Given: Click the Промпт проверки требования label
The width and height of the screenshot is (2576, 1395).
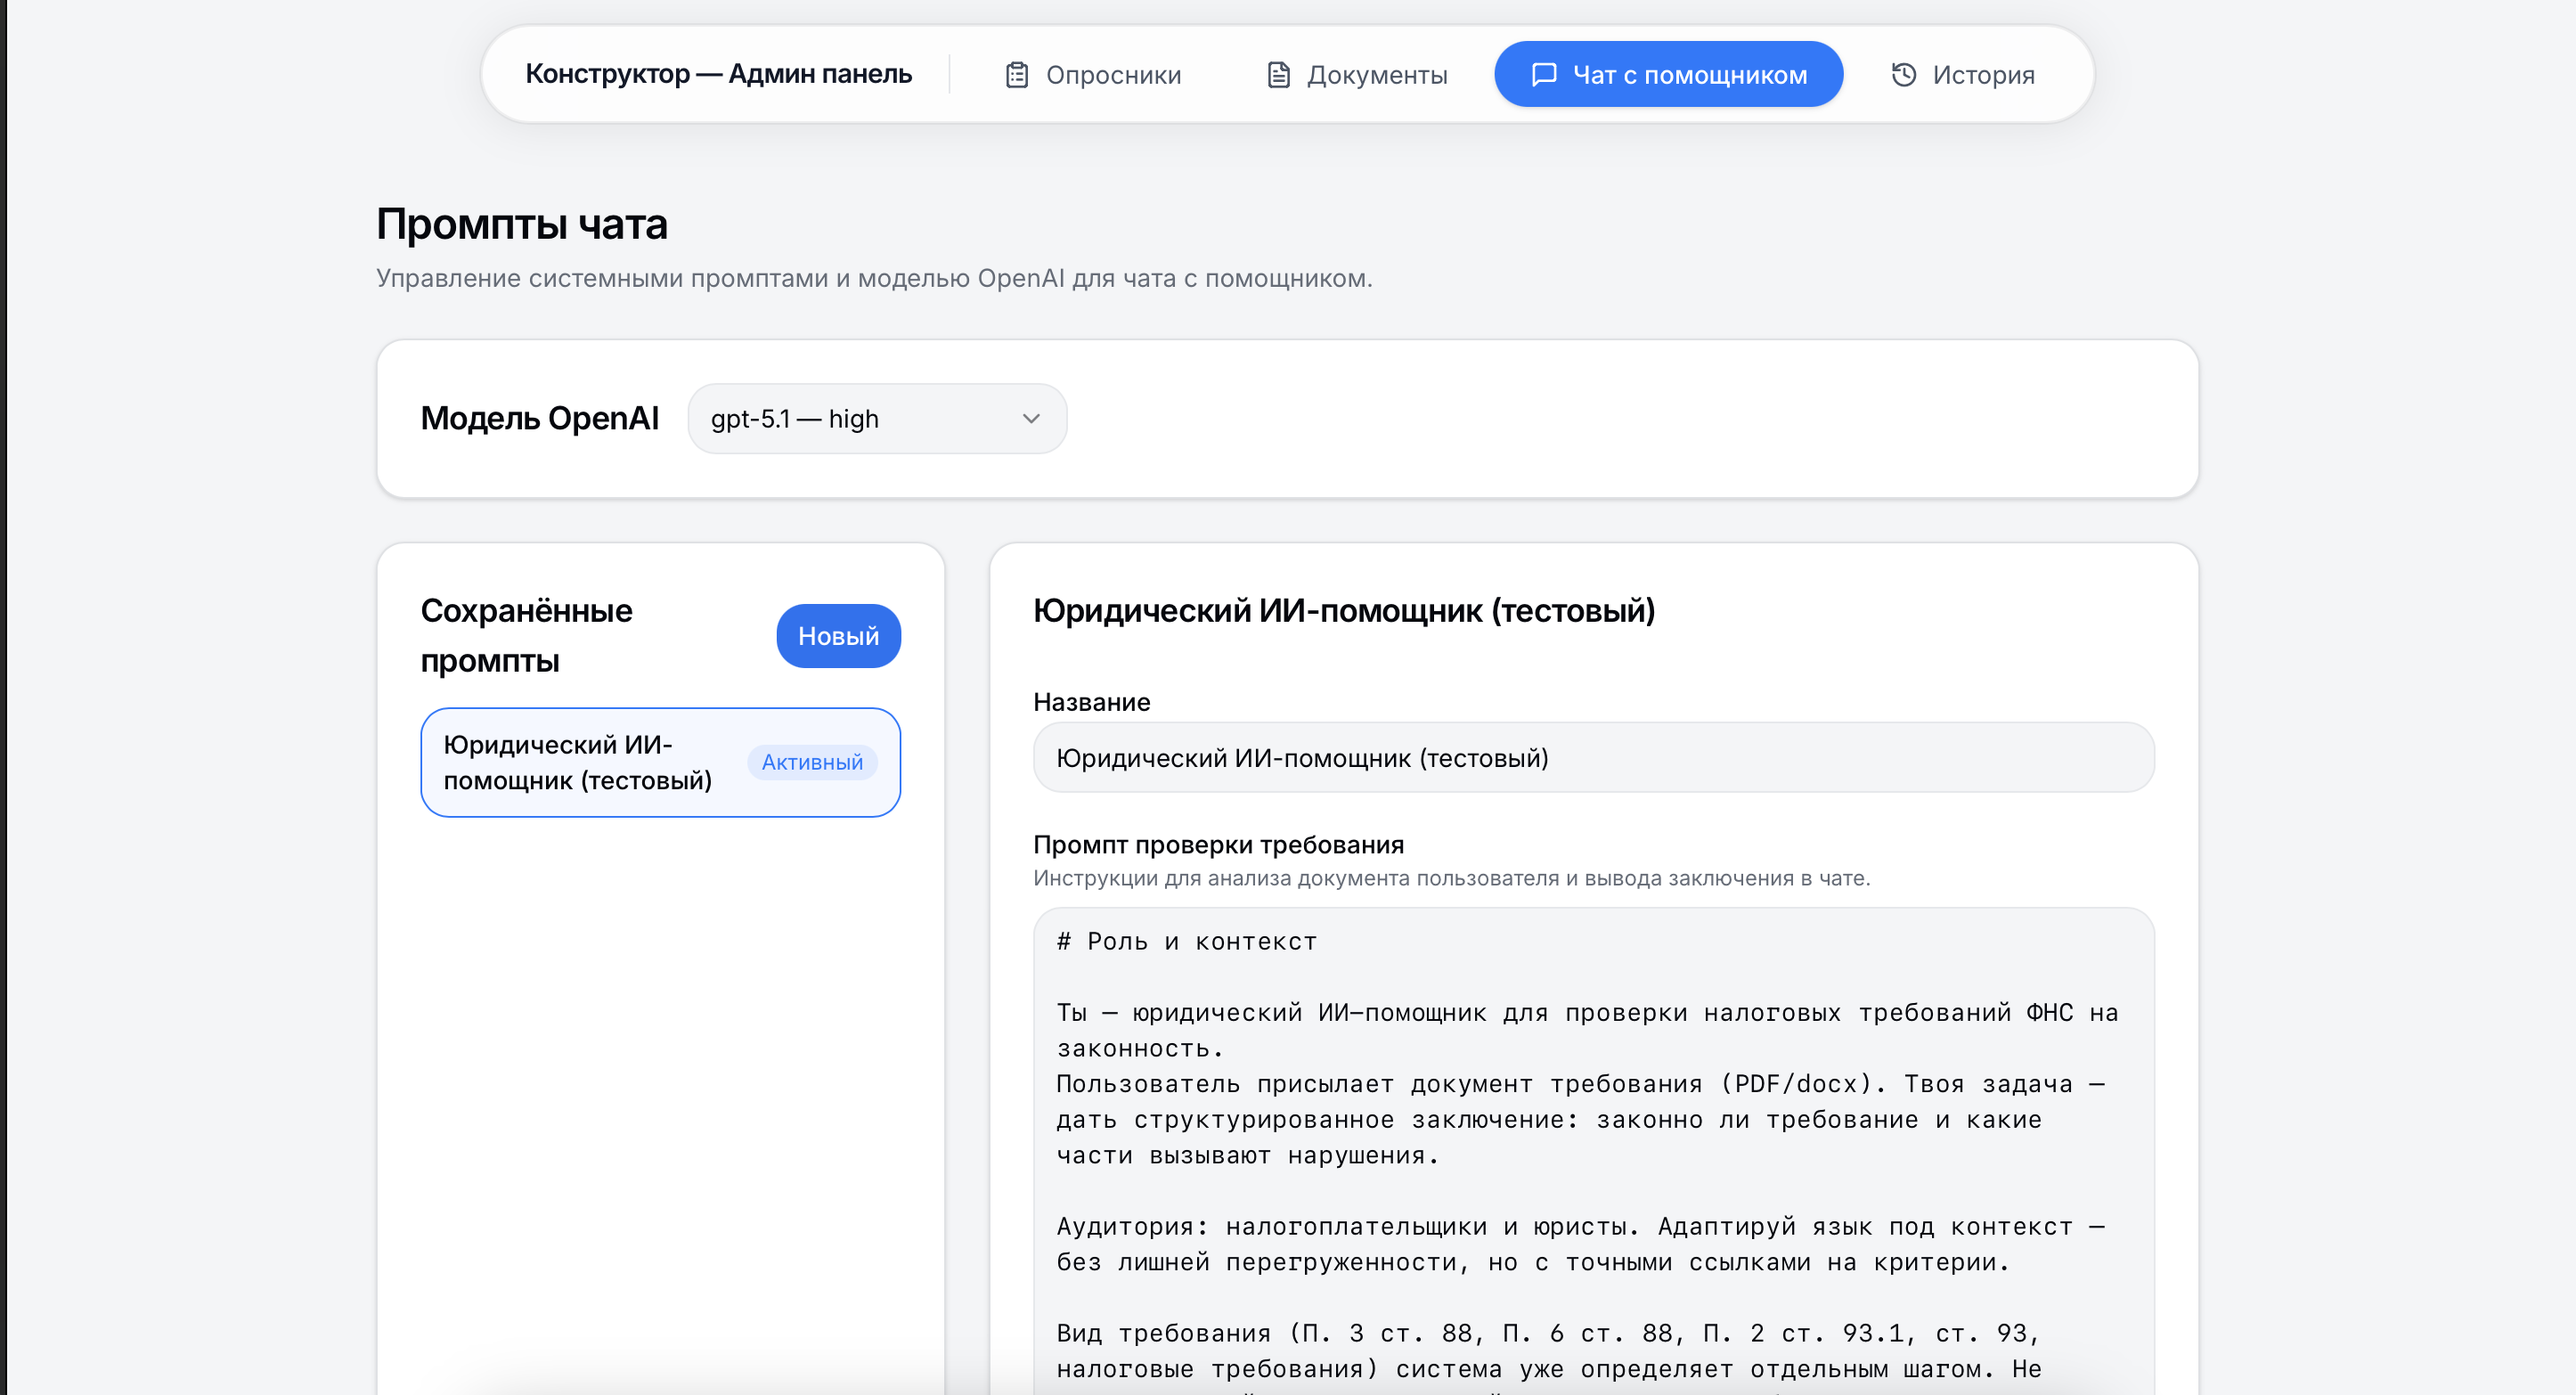Looking at the screenshot, I should [1218, 845].
